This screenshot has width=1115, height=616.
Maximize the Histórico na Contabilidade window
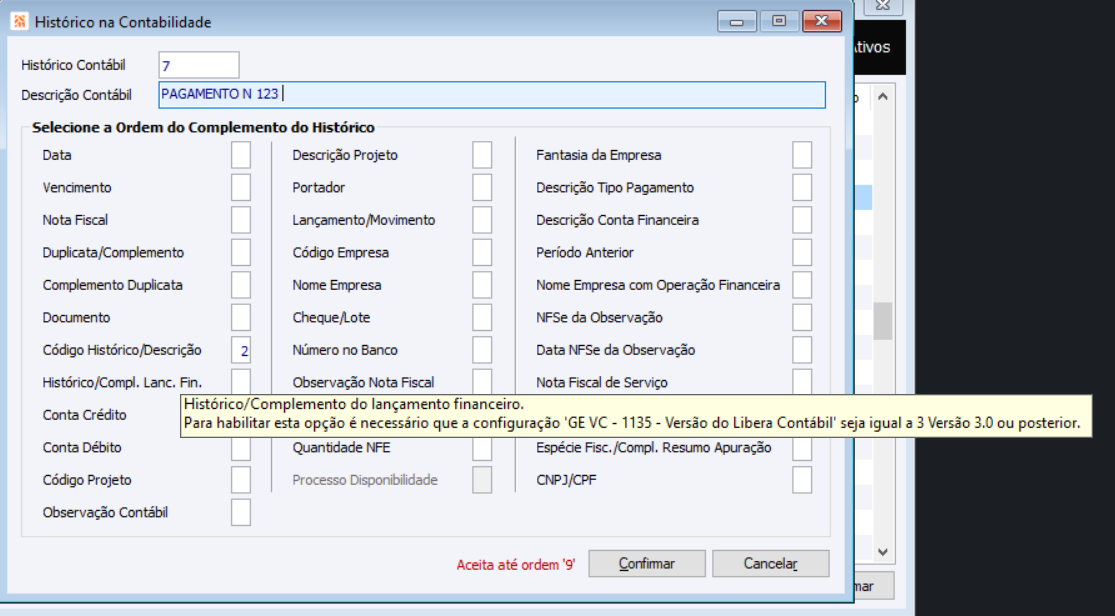click(779, 21)
